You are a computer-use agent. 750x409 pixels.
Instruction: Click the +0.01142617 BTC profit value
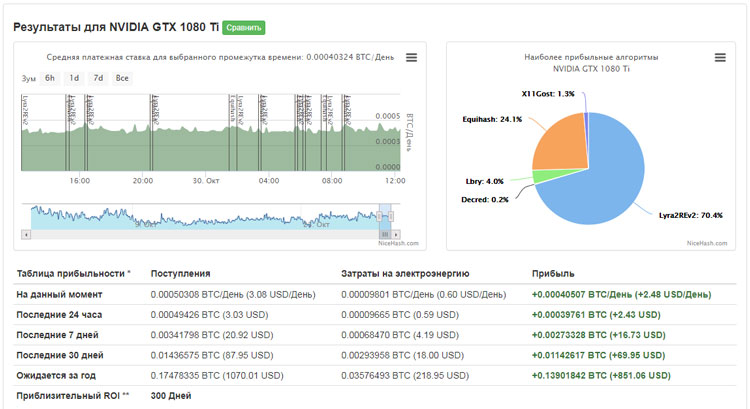coord(598,355)
